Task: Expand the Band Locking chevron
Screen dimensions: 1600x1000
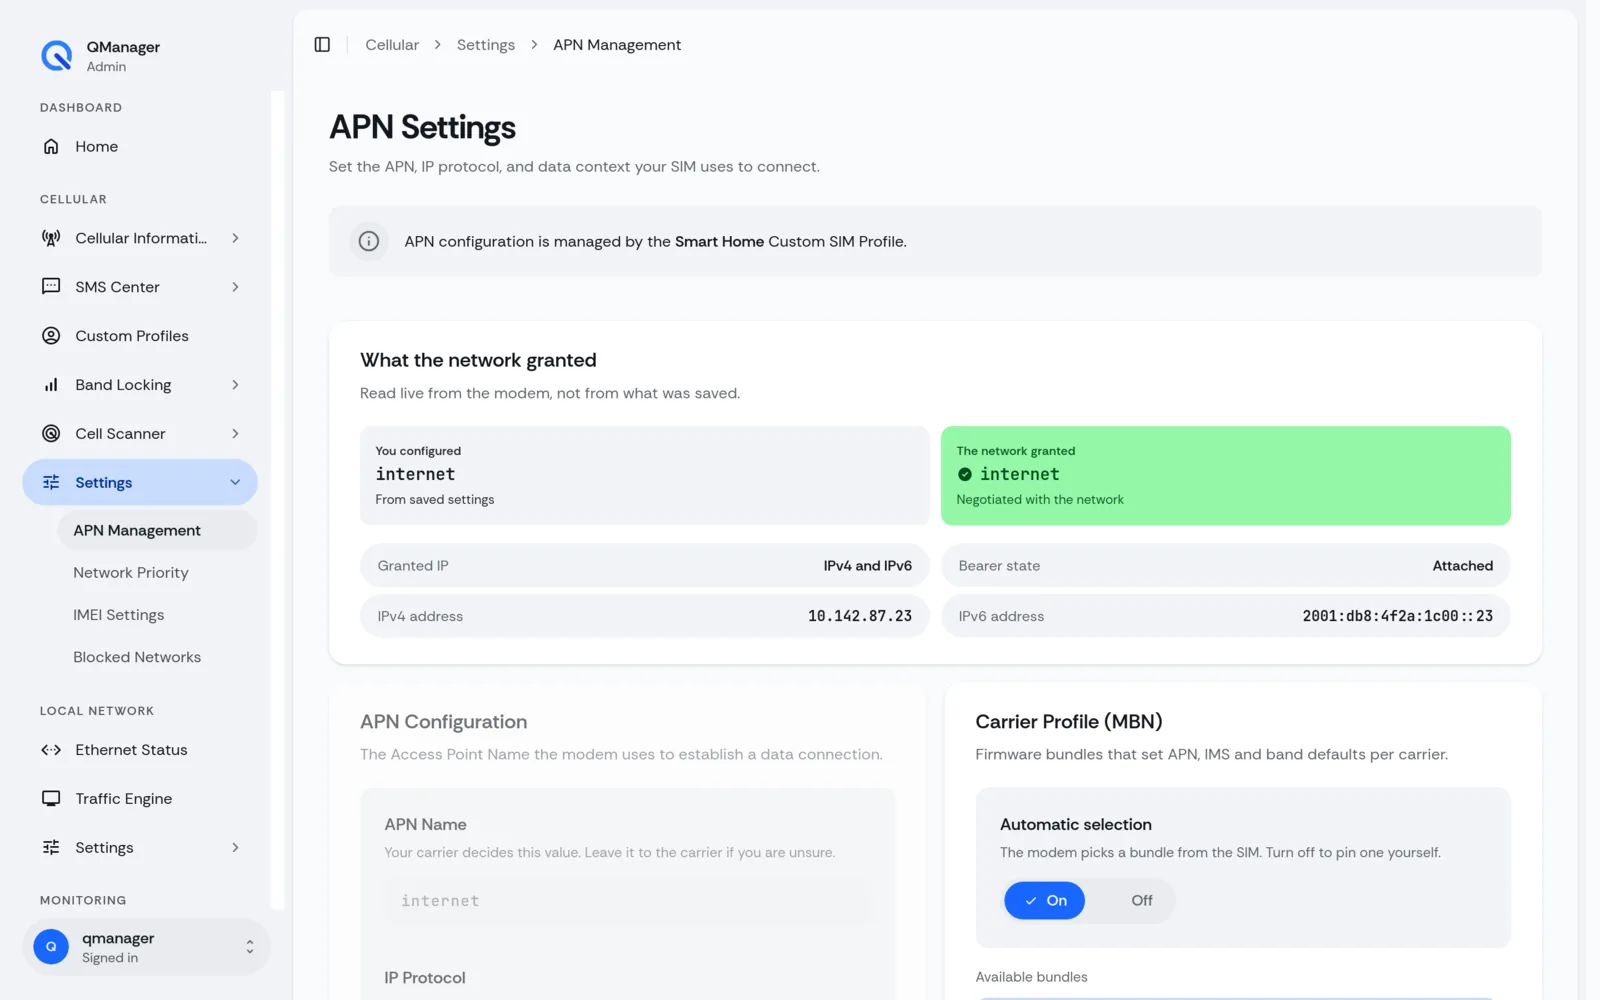Action: (x=235, y=385)
